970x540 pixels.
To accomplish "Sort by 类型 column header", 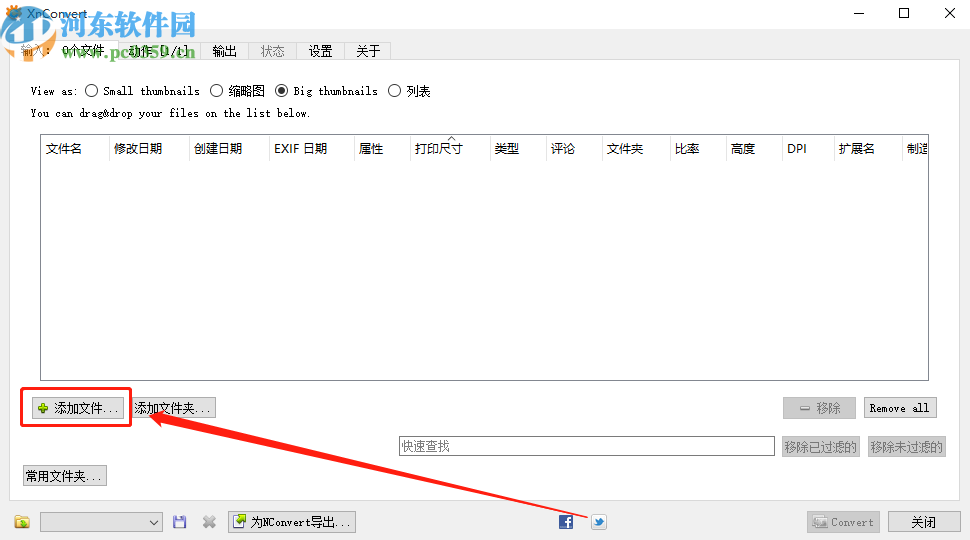I will point(518,148).
